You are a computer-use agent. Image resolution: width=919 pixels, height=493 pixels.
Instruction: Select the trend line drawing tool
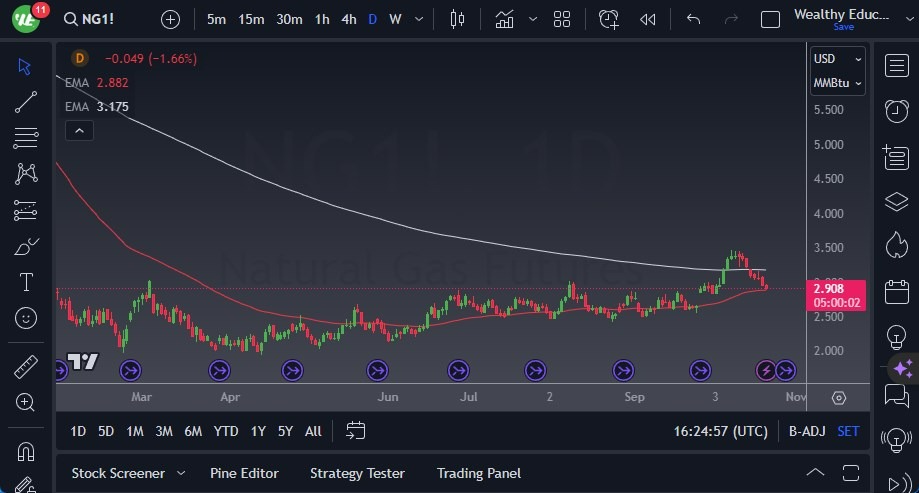pyautogui.click(x=26, y=102)
